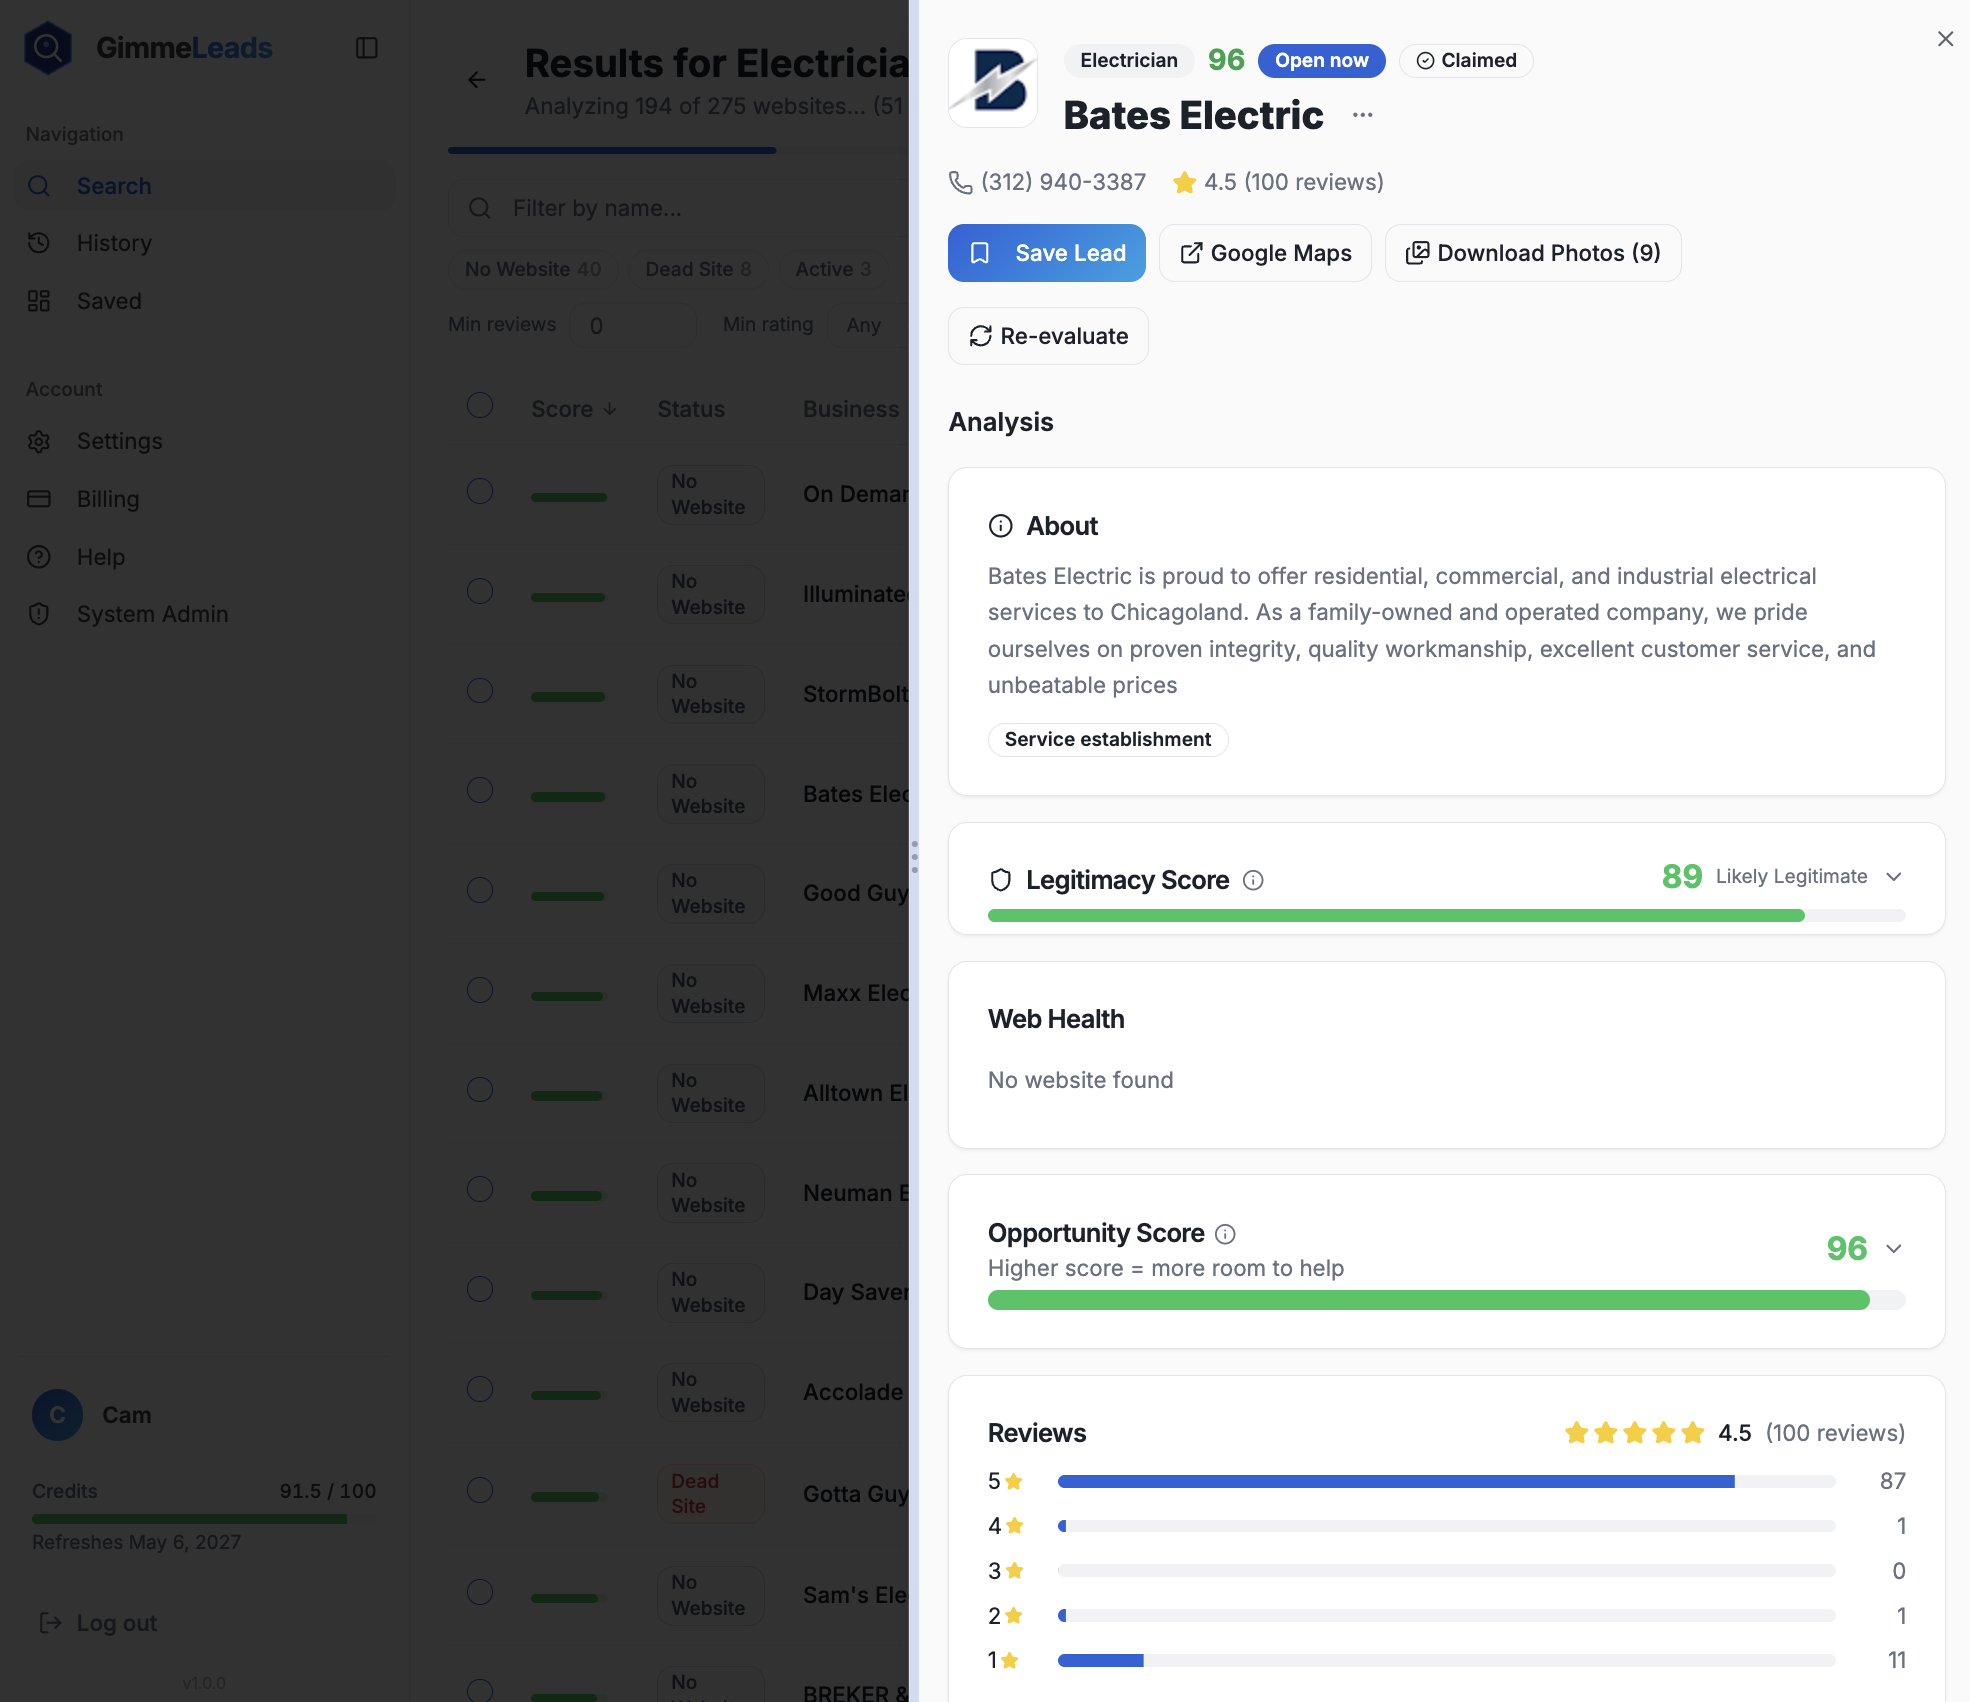This screenshot has width=1970, height=1702.
Task: Filter by Active status
Action: click(x=833, y=269)
